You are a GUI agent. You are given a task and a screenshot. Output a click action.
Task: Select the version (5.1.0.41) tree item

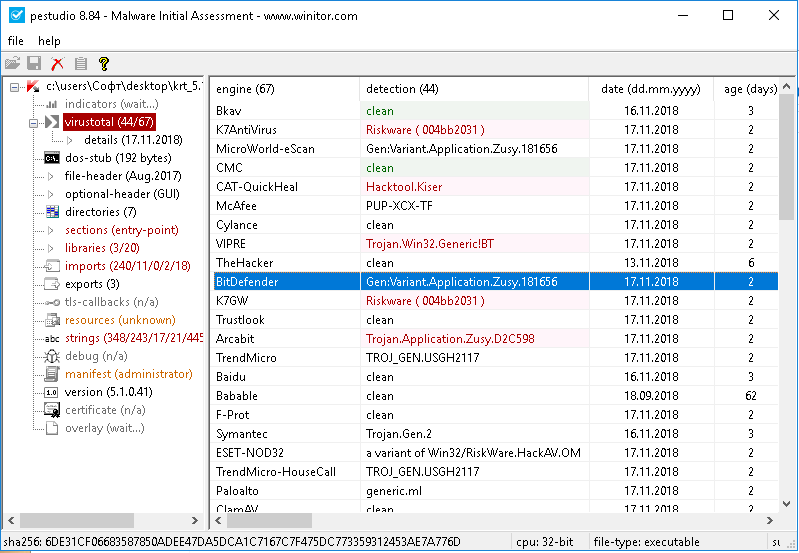109,392
